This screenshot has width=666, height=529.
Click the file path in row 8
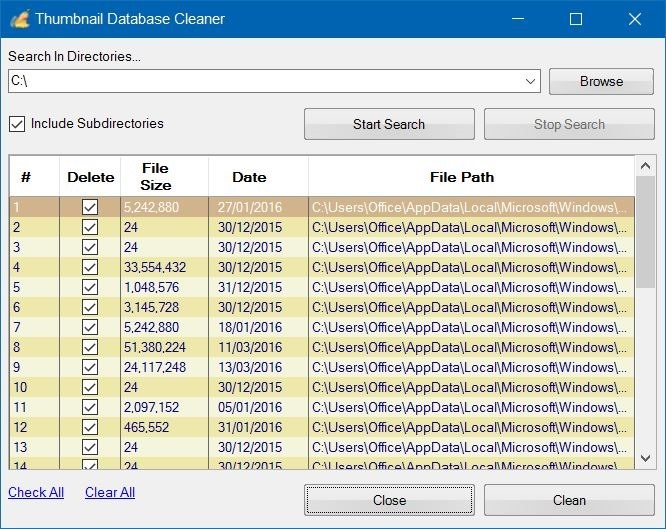tap(471, 347)
